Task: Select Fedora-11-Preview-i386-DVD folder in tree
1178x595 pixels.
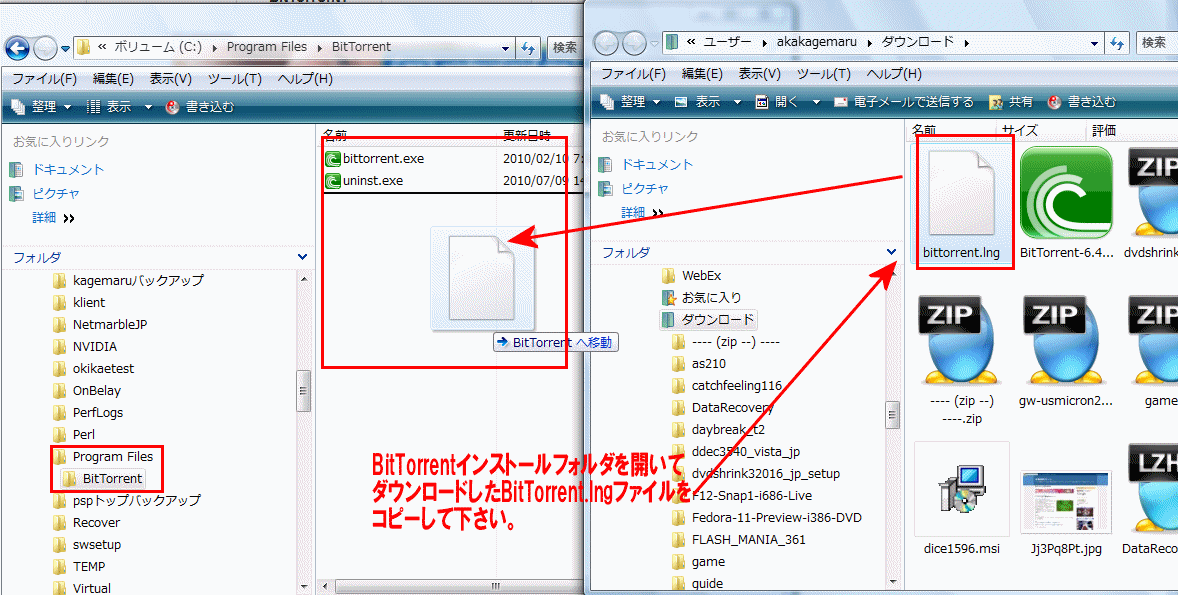Action: pyautogui.click(x=767, y=518)
